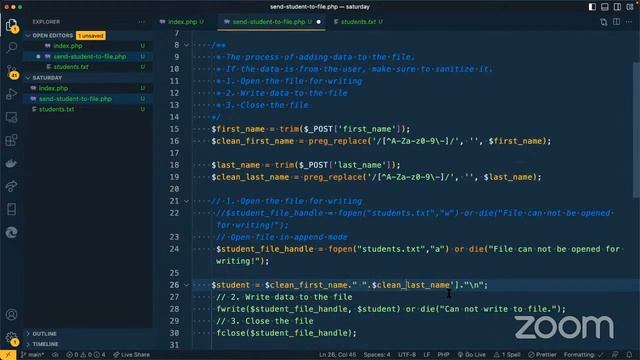Start Live Share from status bar
The height and width of the screenshot is (360, 640).
131,355
